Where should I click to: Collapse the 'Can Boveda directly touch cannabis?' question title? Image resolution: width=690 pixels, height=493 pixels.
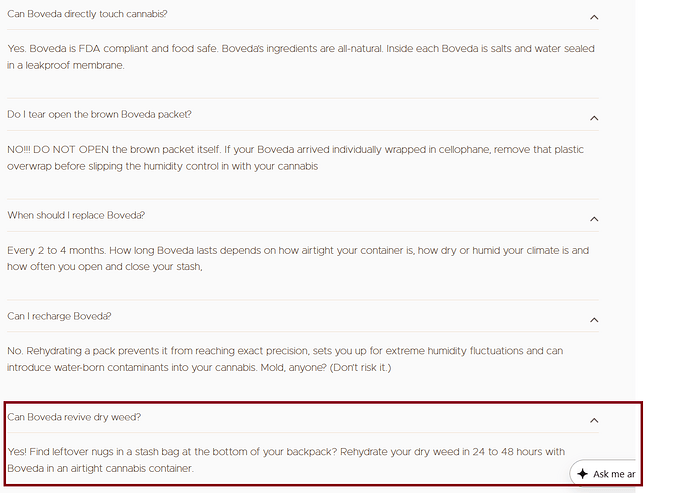click(x=87, y=14)
